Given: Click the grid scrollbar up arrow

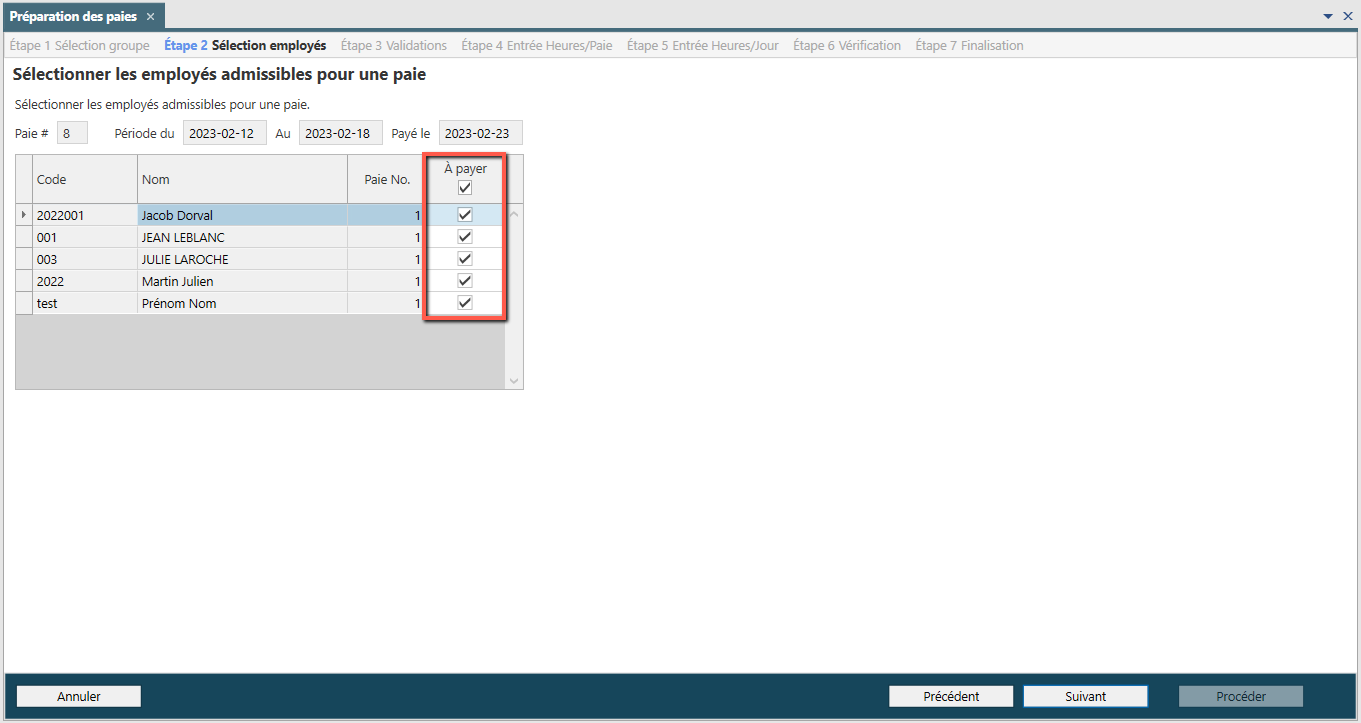Looking at the screenshot, I should pos(514,213).
